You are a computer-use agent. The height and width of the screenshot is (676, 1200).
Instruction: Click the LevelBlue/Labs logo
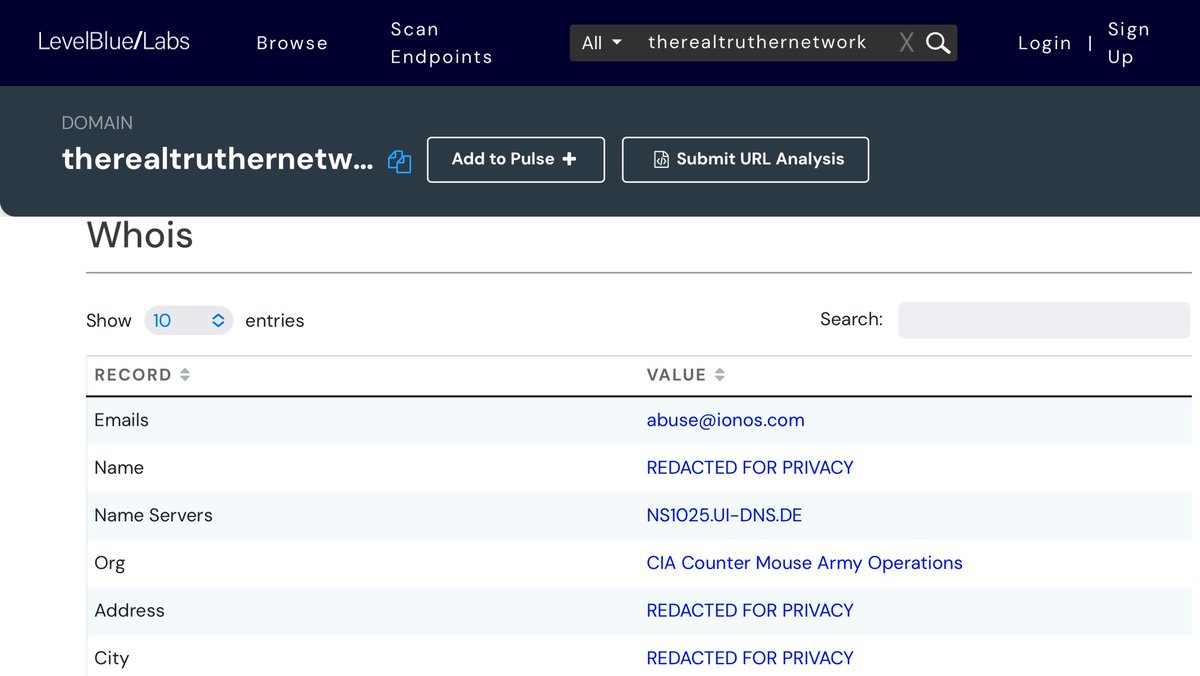(x=114, y=41)
